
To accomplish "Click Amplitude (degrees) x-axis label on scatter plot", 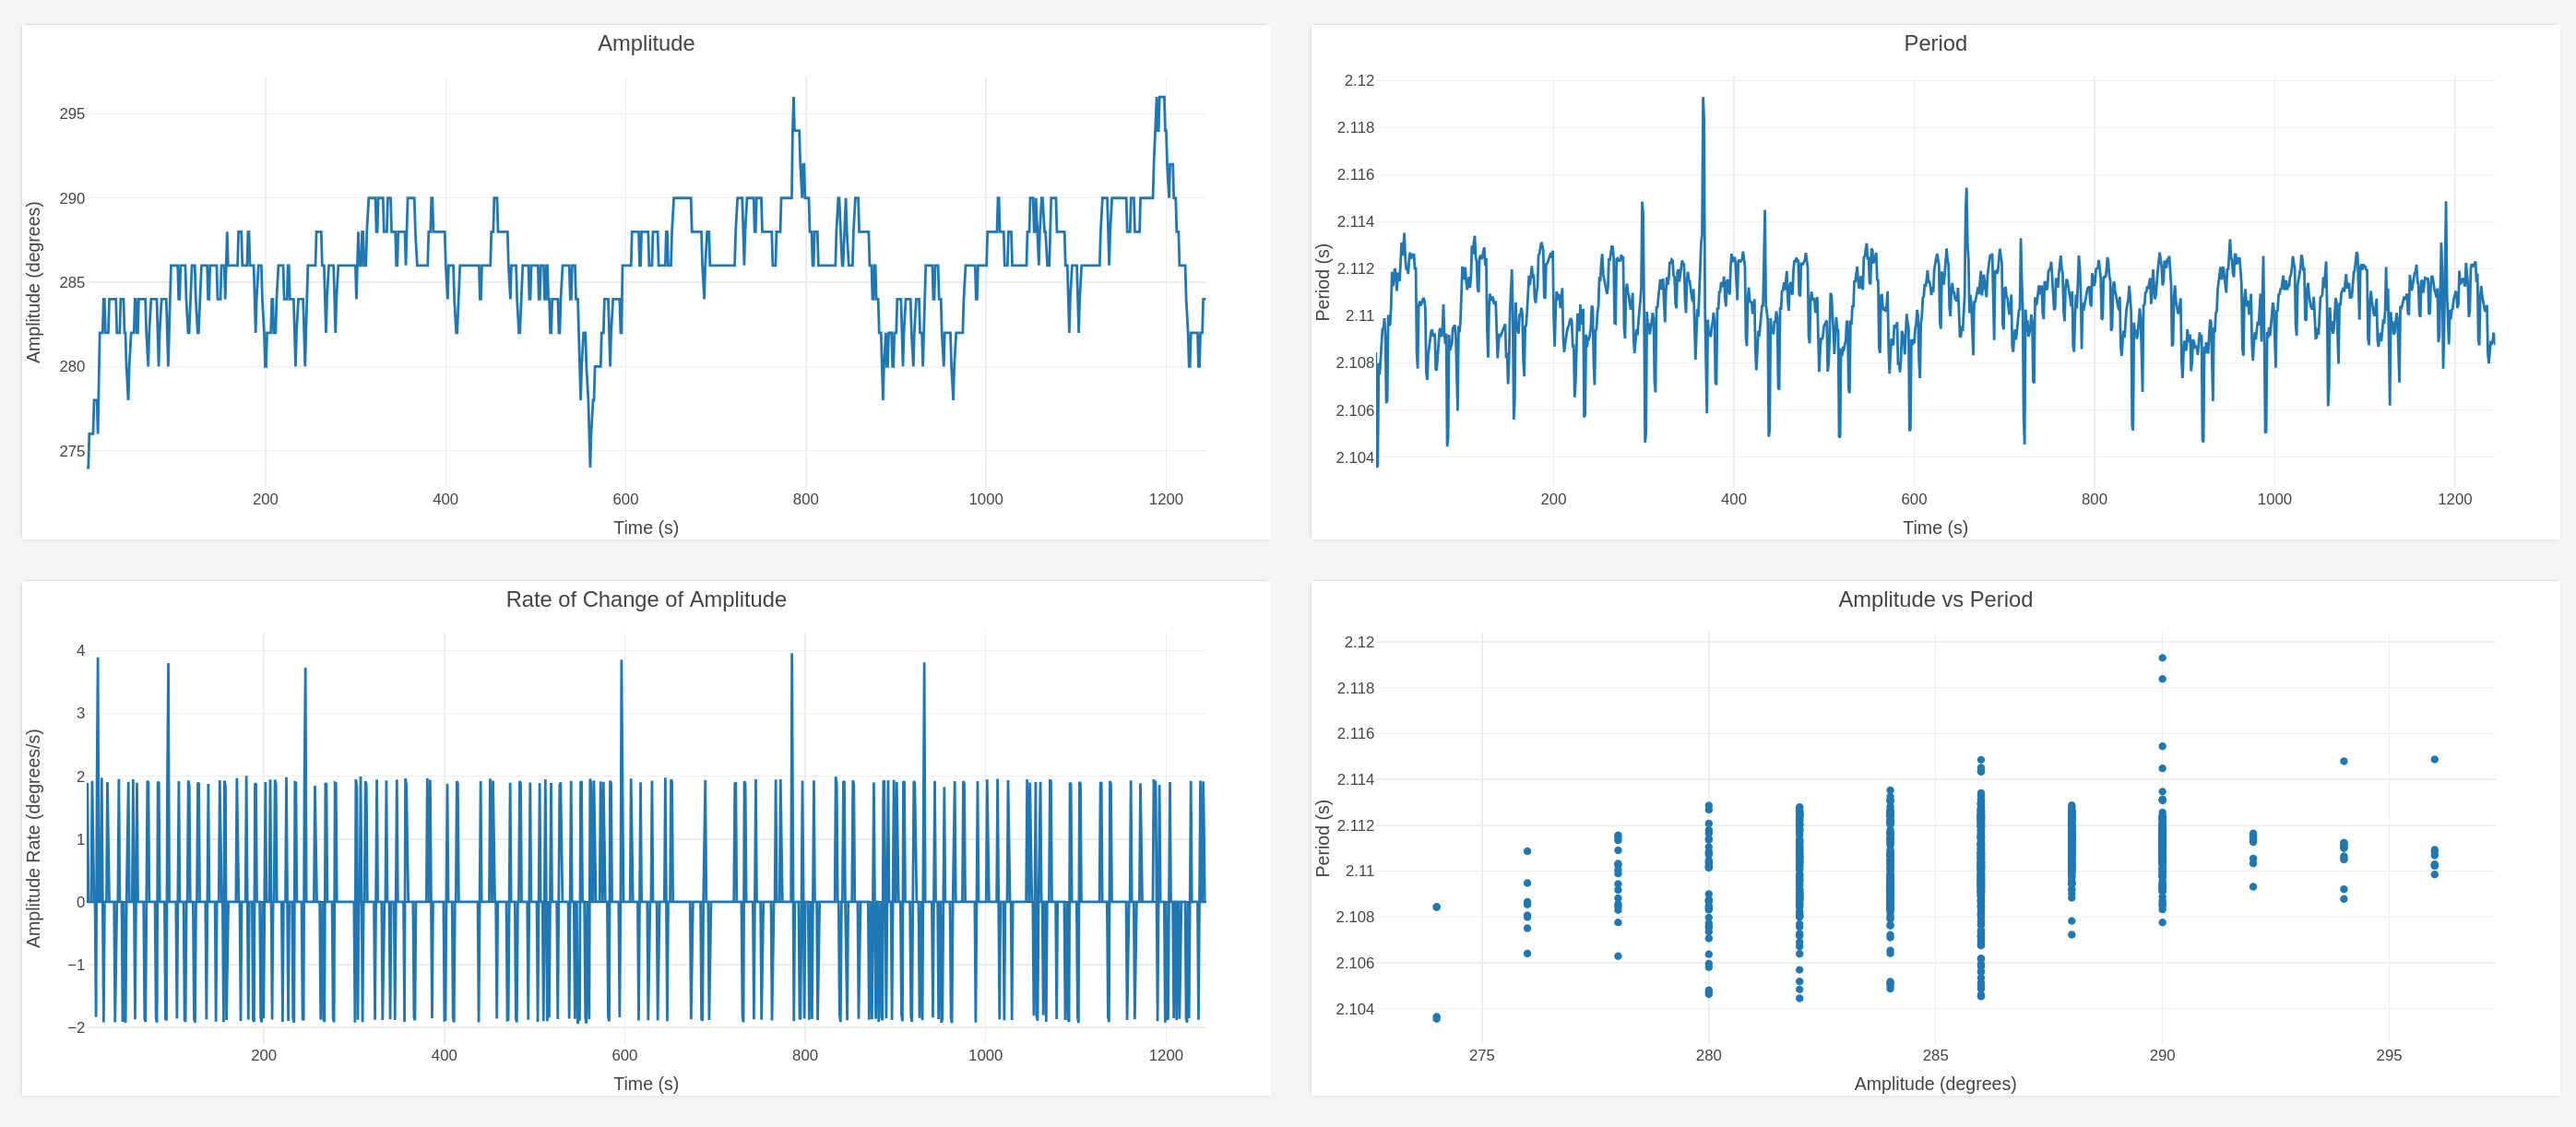I will [x=1934, y=1083].
